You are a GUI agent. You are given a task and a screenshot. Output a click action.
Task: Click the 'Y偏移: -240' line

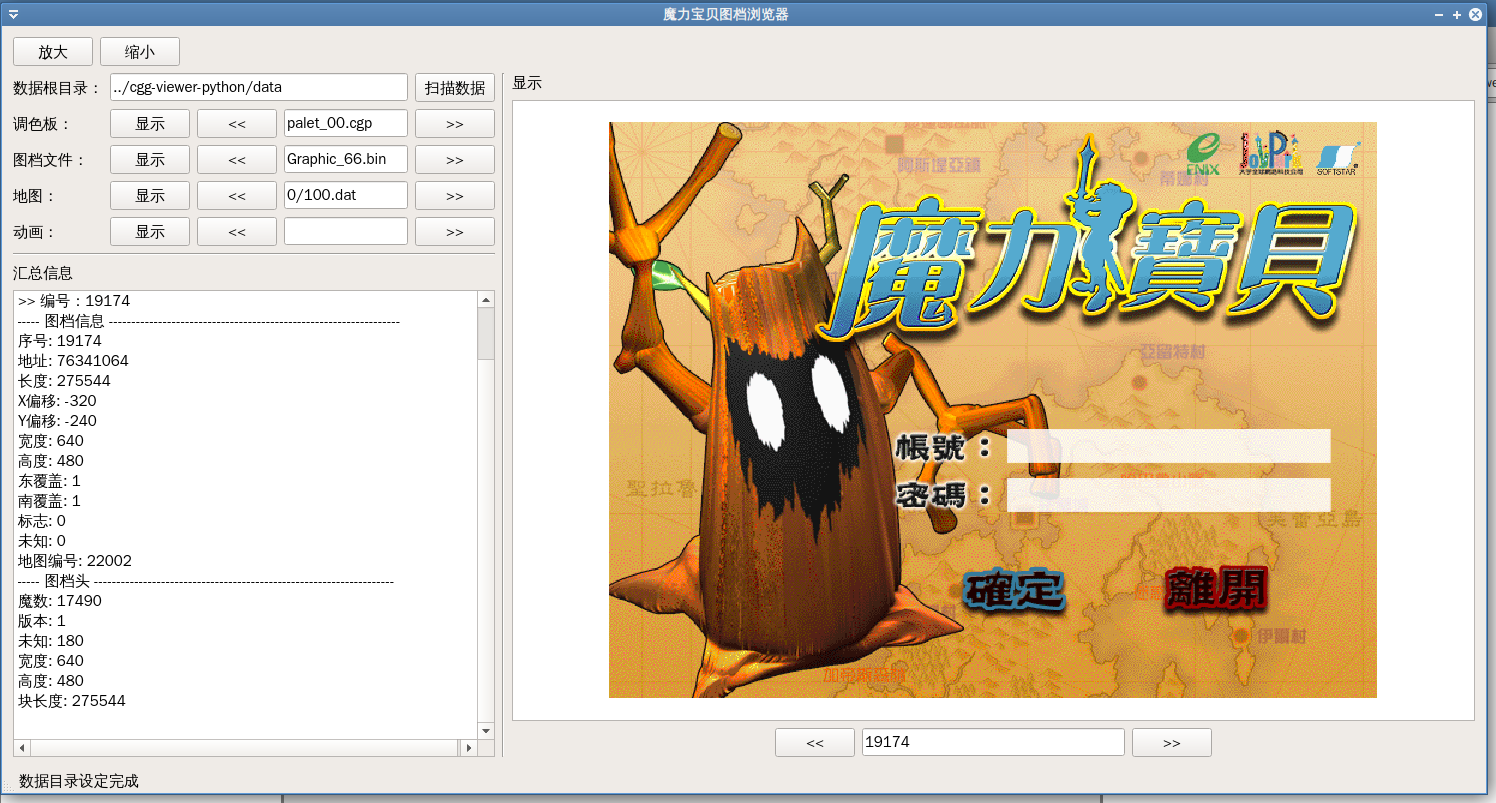click(x=57, y=421)
